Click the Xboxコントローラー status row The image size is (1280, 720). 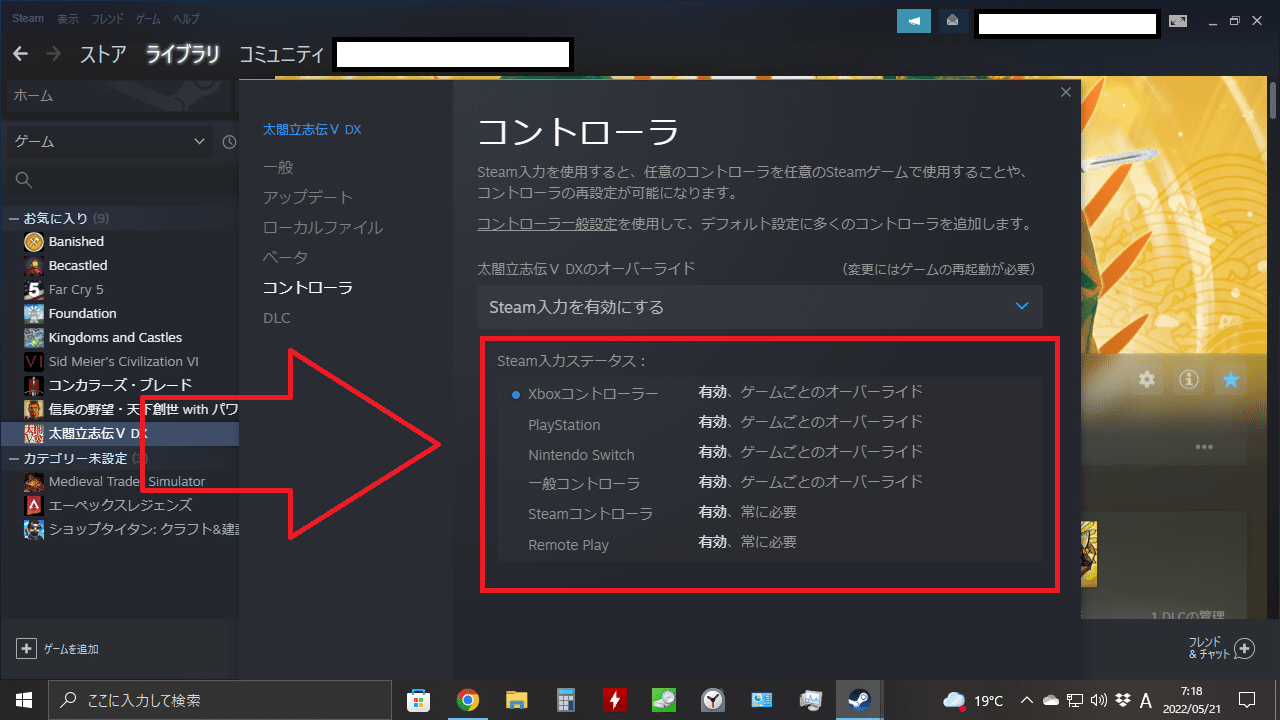pyautogui.click(x=769, y=393)
